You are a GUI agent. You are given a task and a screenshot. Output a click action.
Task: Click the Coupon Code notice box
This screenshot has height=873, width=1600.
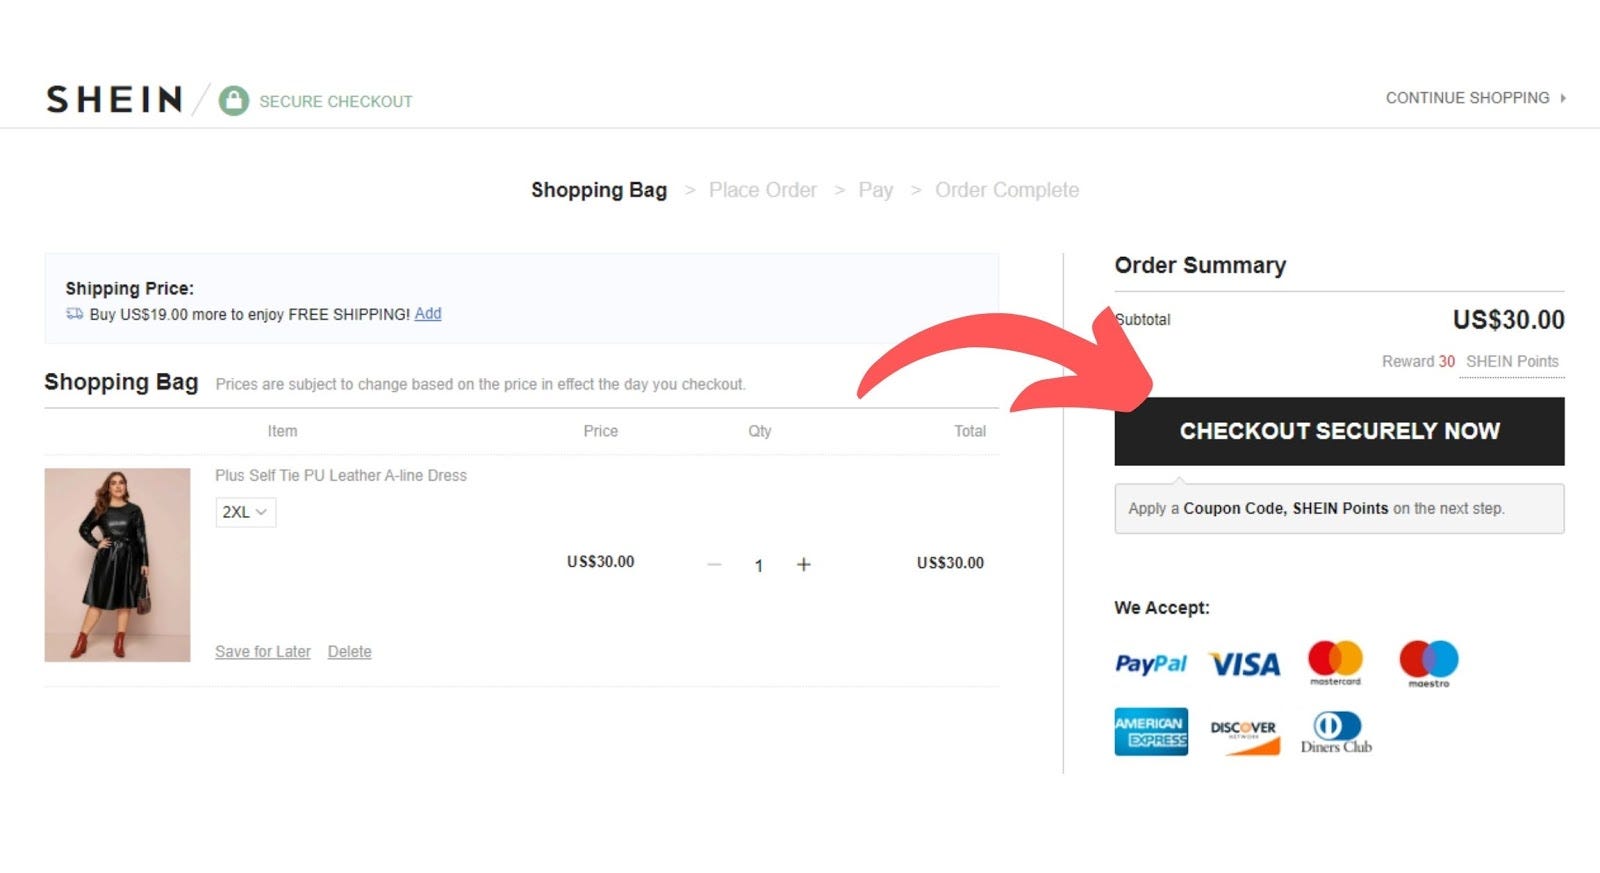point(1339,509)
